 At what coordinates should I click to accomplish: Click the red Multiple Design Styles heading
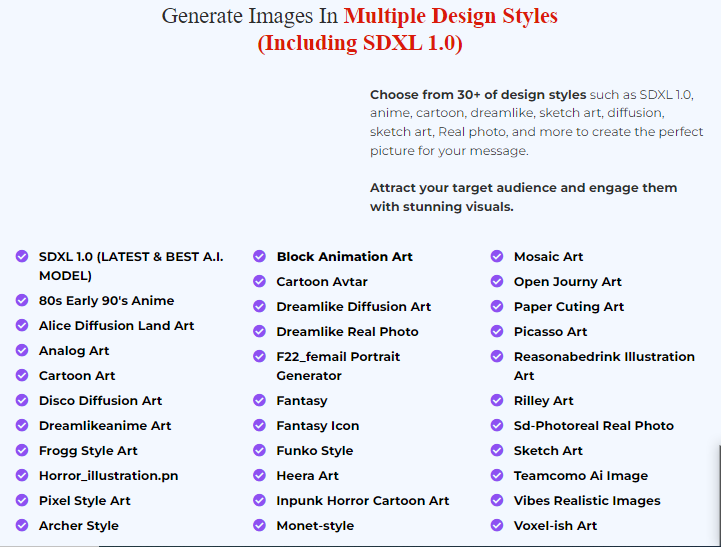(x=450, y=16)
